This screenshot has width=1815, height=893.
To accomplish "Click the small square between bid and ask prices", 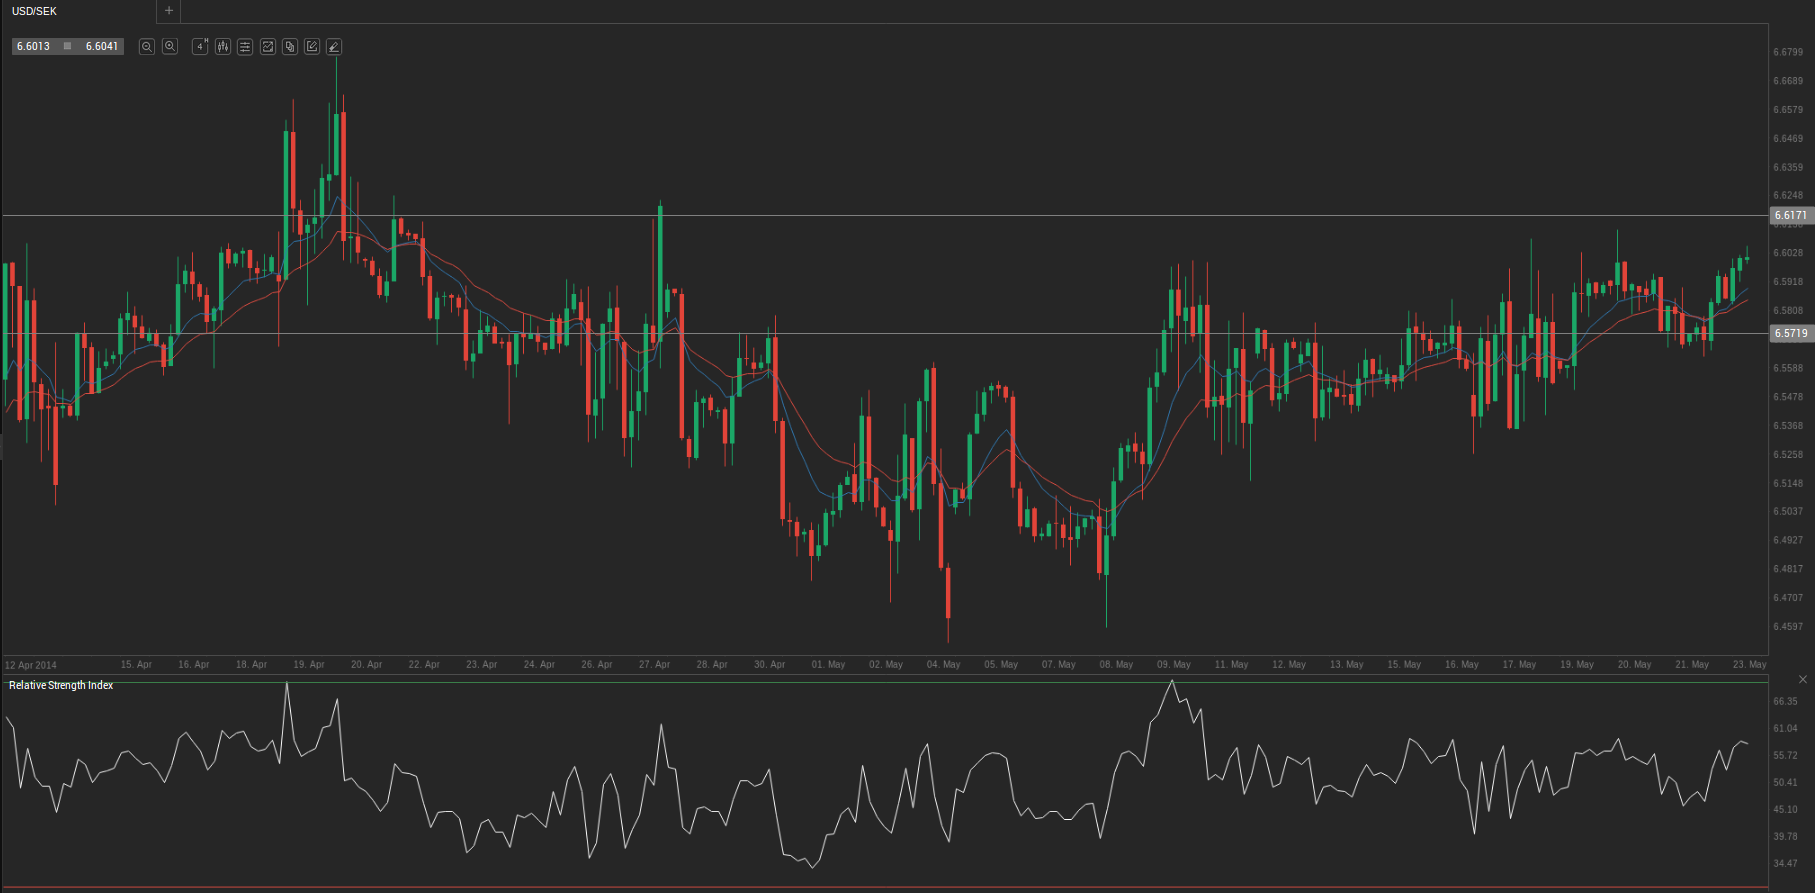I will (x=67, y=47).
